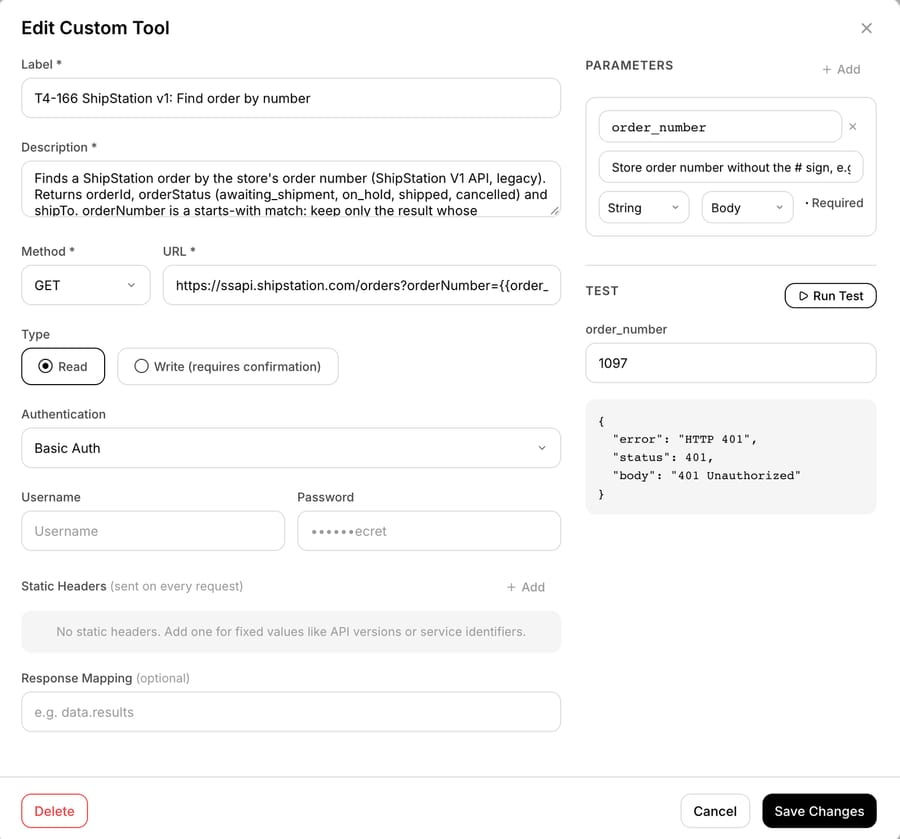Close the Edit Custom Tool dialog
Image resolution: width=900 pixels, height=839 pixels.
[x=866, y=28]
